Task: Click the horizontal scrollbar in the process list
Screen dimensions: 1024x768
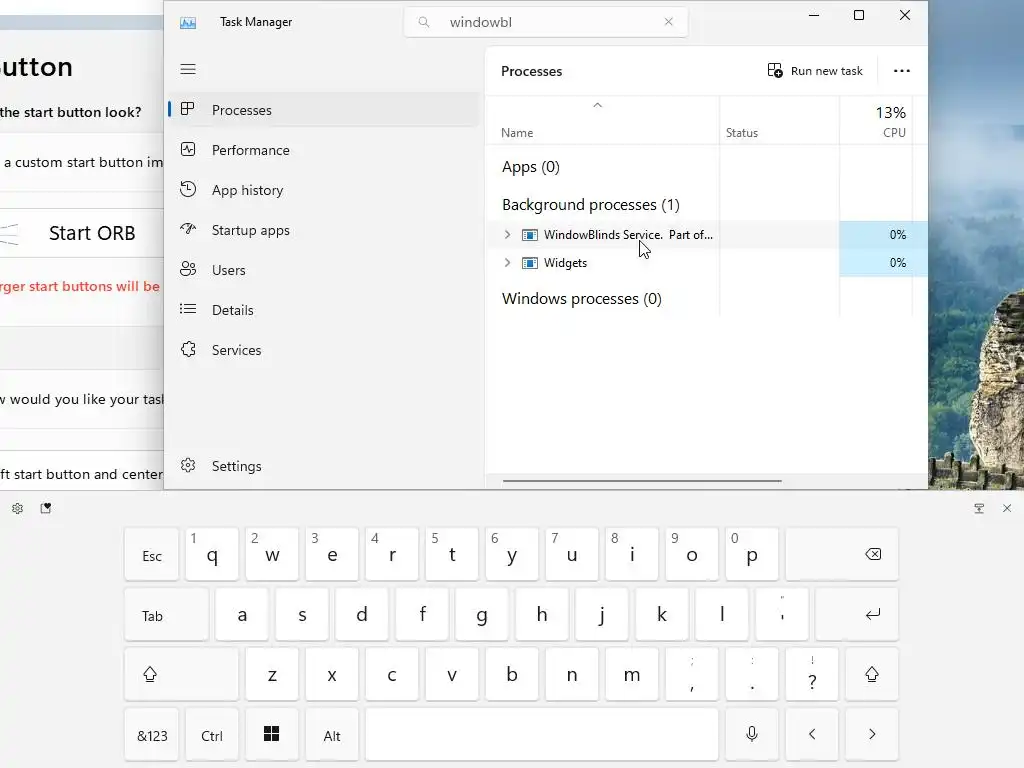Action: coord(642,481)
